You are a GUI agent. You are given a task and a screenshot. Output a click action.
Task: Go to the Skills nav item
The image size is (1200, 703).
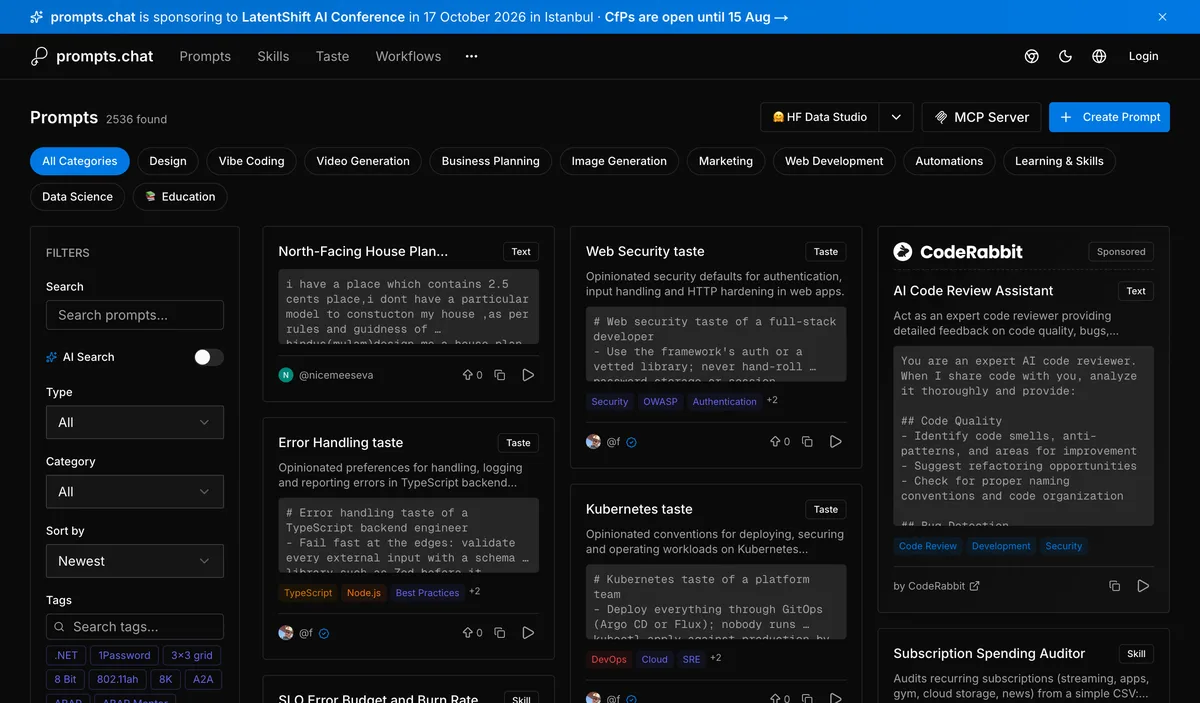[273, 57]
